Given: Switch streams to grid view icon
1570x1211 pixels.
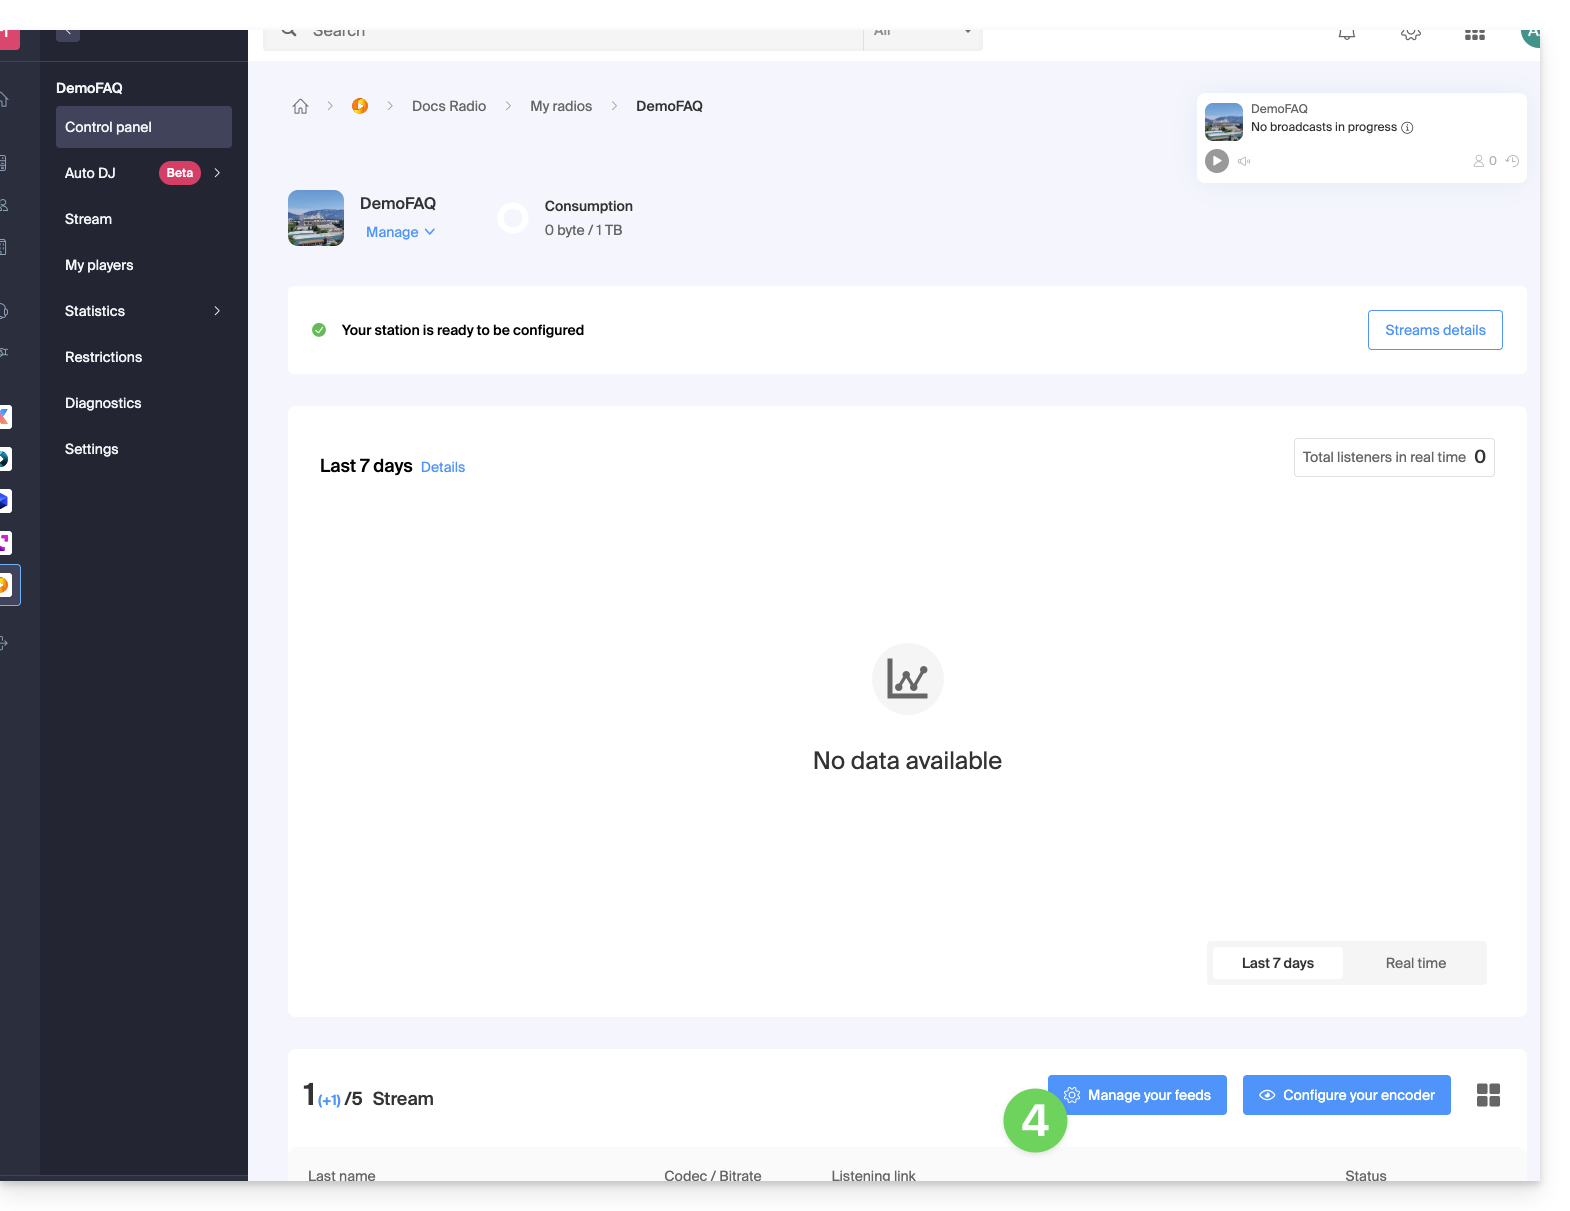Looking at the screenshot, I should (x=1488, y=1095).
